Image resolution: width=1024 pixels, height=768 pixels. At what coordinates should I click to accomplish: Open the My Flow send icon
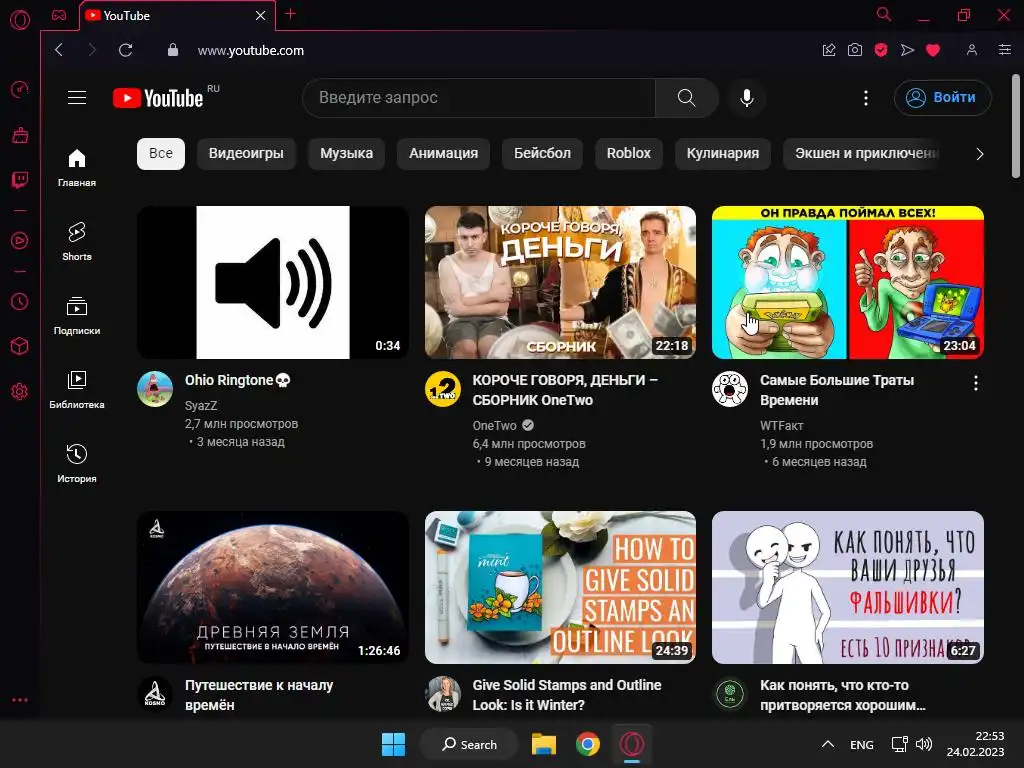point(907,50)
